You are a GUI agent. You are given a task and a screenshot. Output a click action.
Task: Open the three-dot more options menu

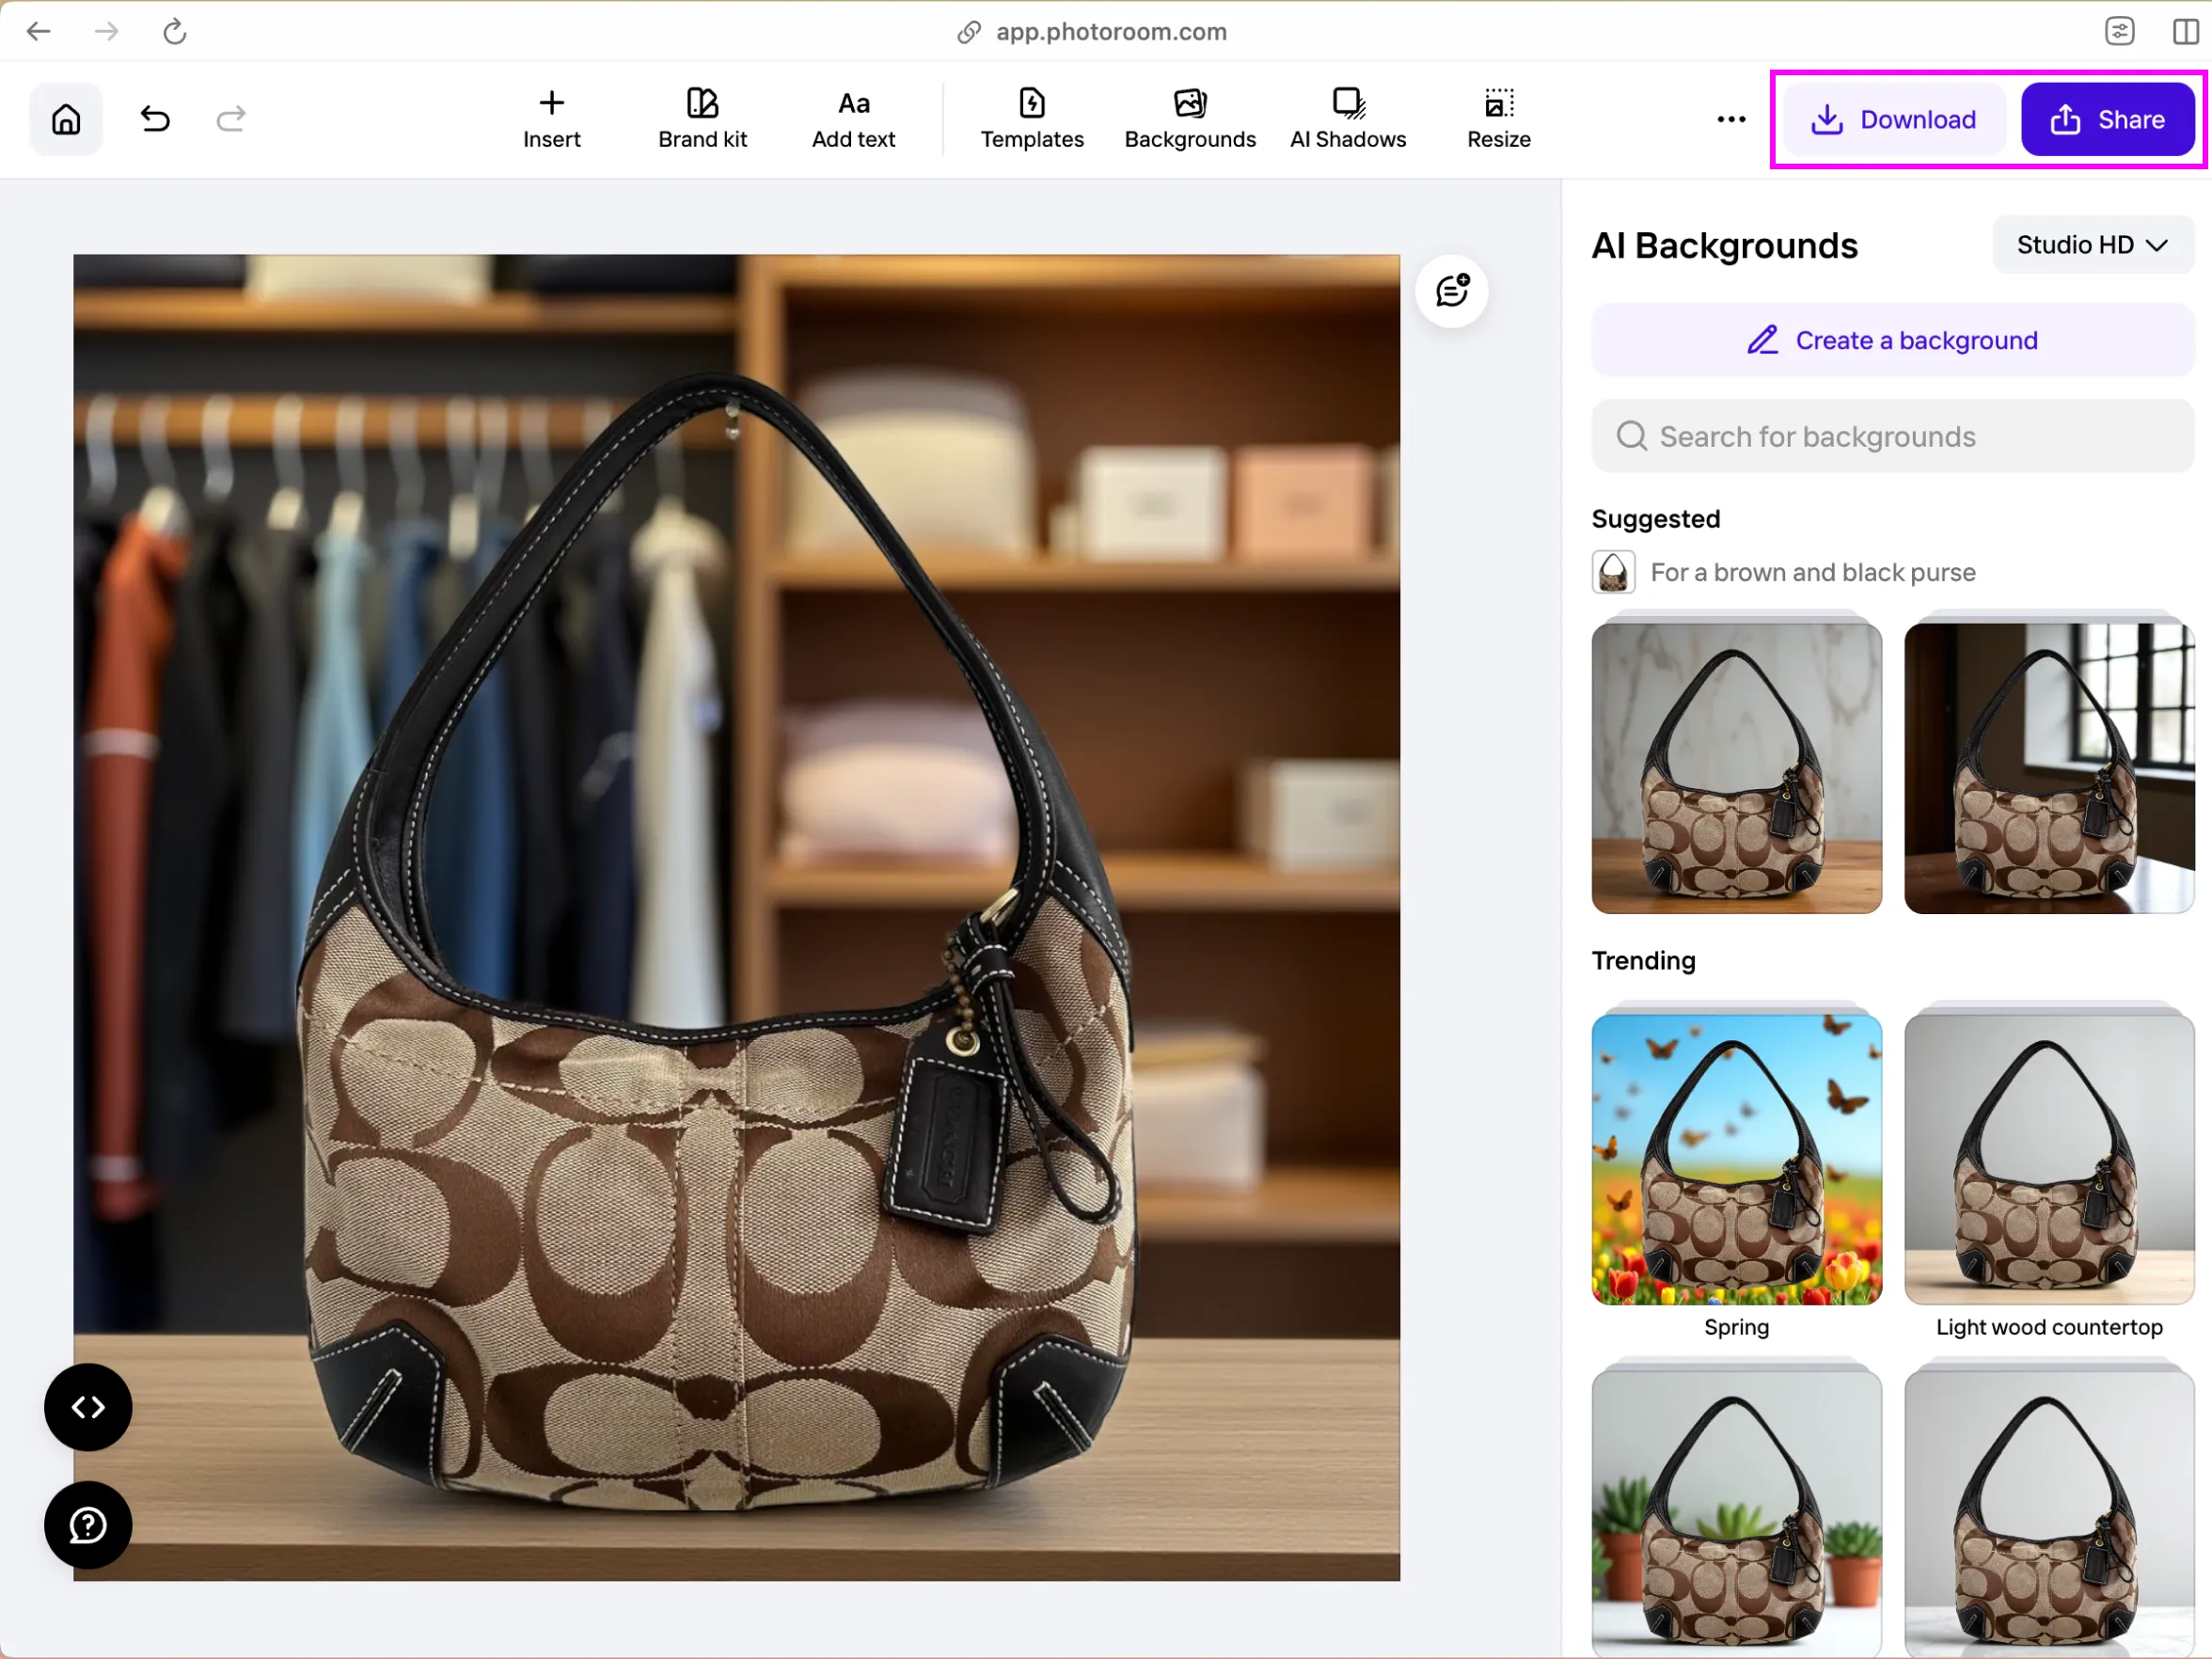1730,119
